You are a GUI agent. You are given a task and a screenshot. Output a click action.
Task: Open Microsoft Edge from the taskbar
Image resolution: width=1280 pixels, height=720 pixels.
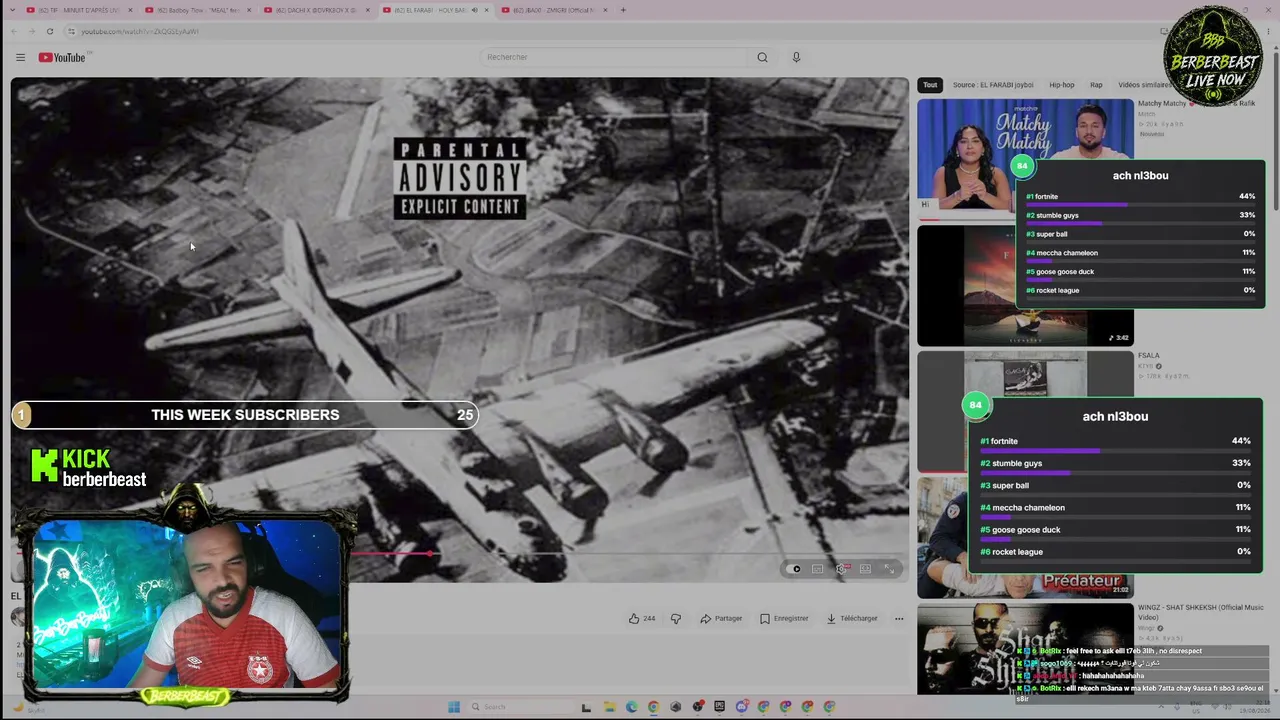click(x=631, y=707)
